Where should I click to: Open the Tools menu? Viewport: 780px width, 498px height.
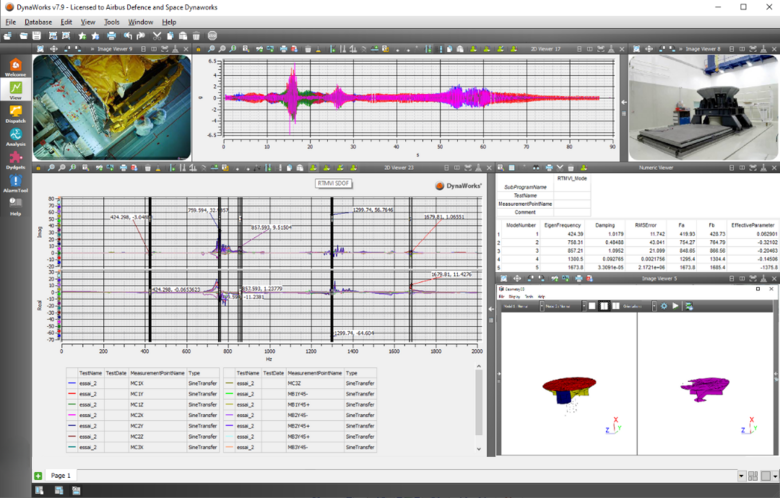[111, 22]
